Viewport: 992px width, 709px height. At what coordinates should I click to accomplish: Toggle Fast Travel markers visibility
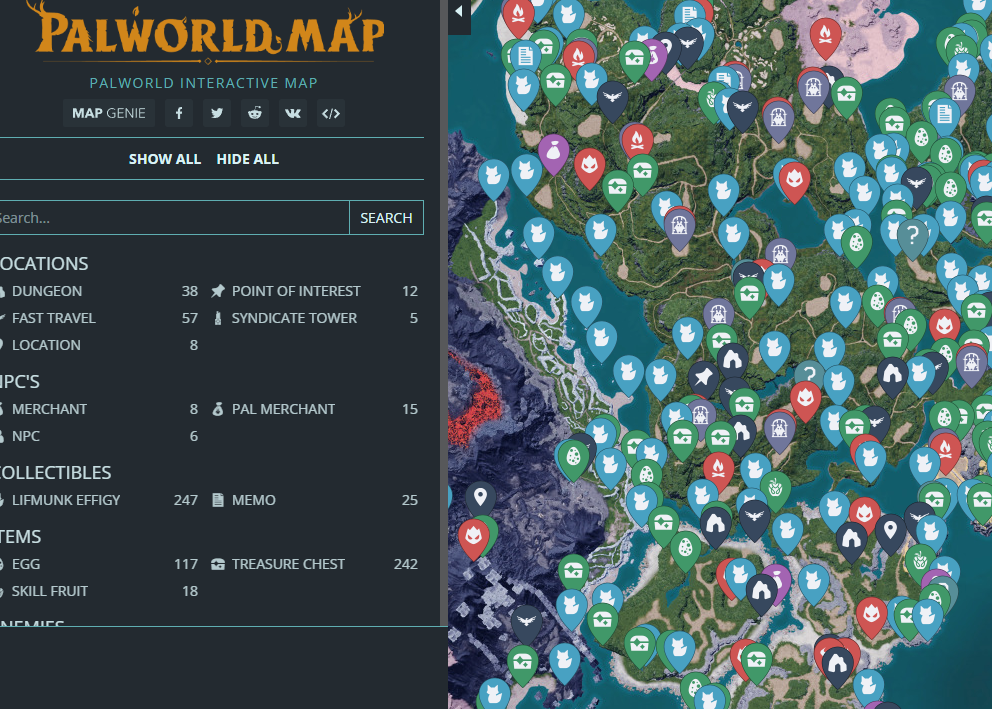(x=53, y=318)
